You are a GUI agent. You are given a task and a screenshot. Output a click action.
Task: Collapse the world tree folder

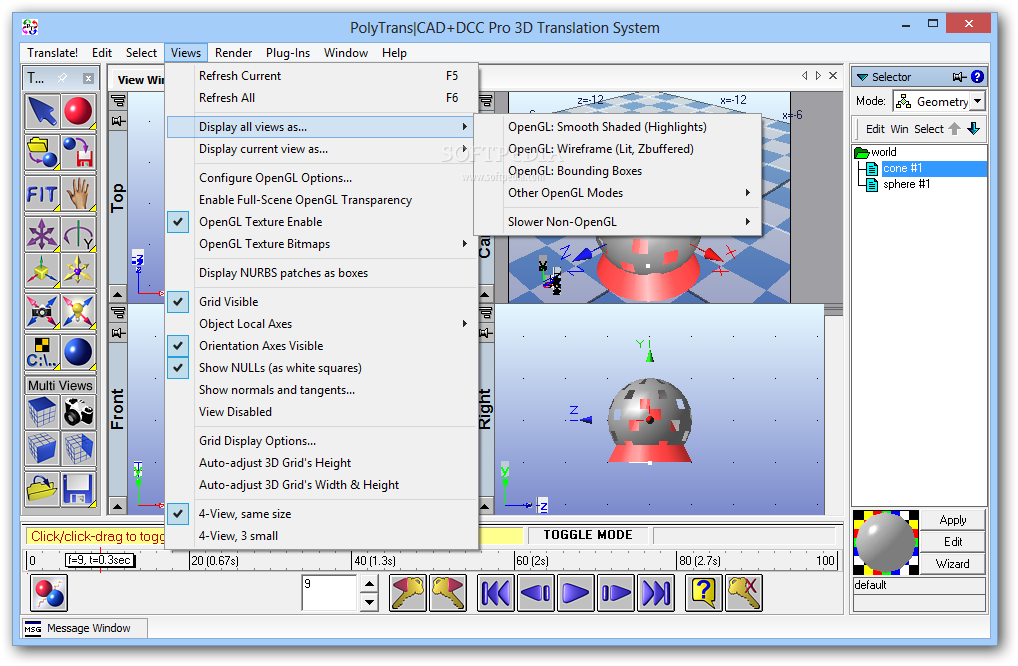pyautogui.click(x=862, y=153)
